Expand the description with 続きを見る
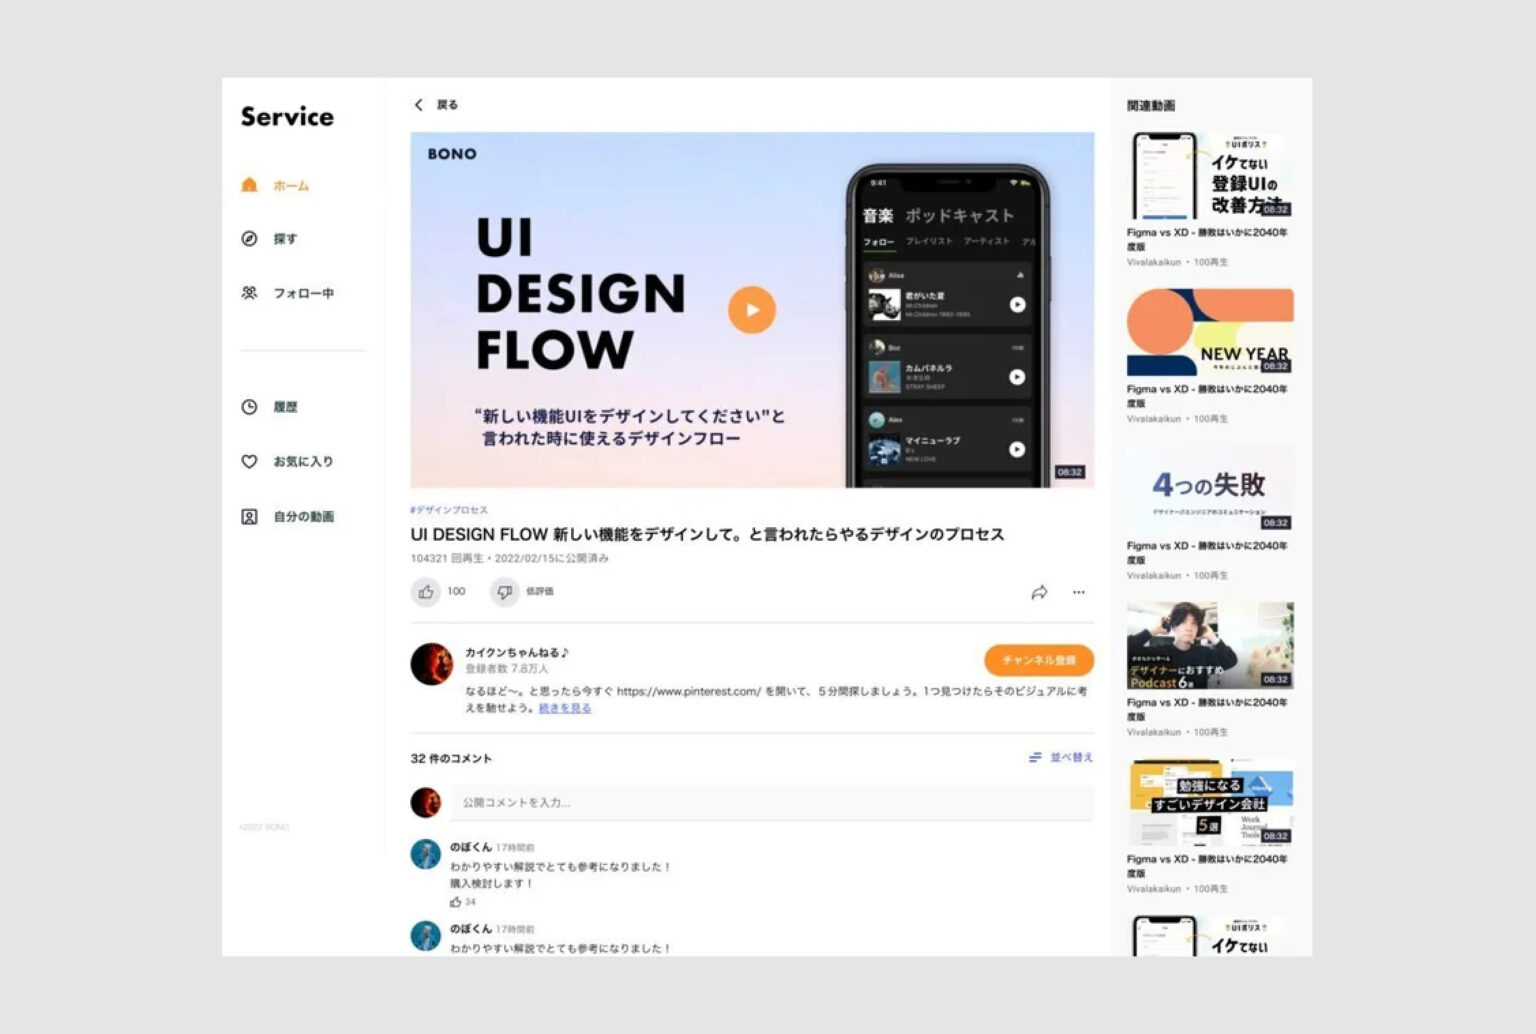Image resolution: width=1536 pixels, height=1034 pixels. 566,708
